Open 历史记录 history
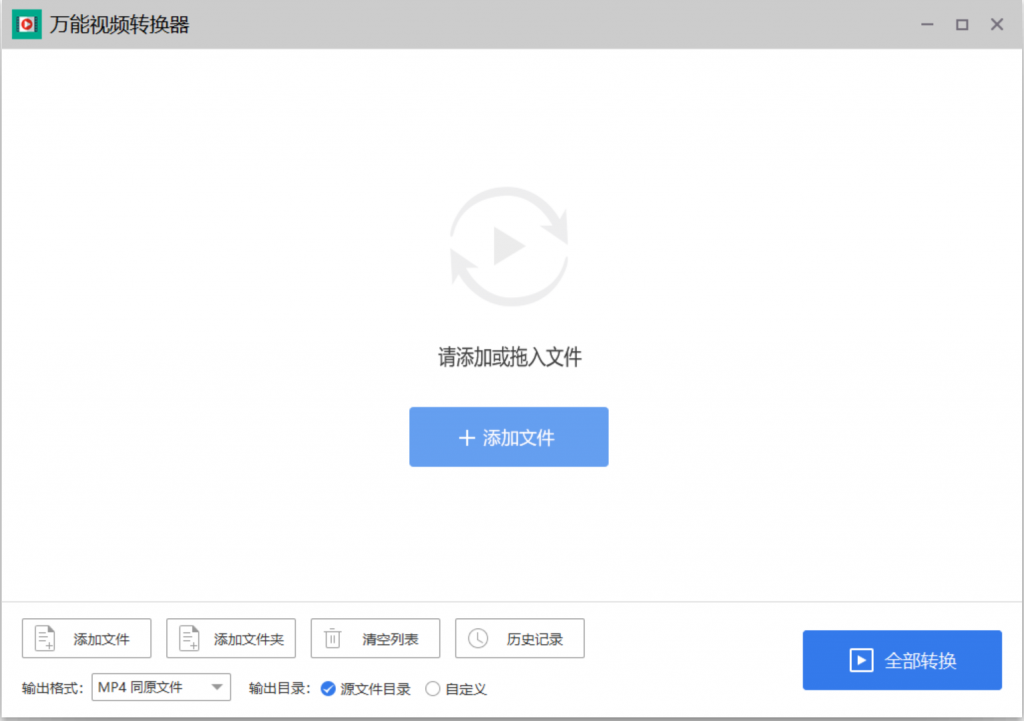The width and height of the screenshot is (1024, 721). tap(519, 638)
